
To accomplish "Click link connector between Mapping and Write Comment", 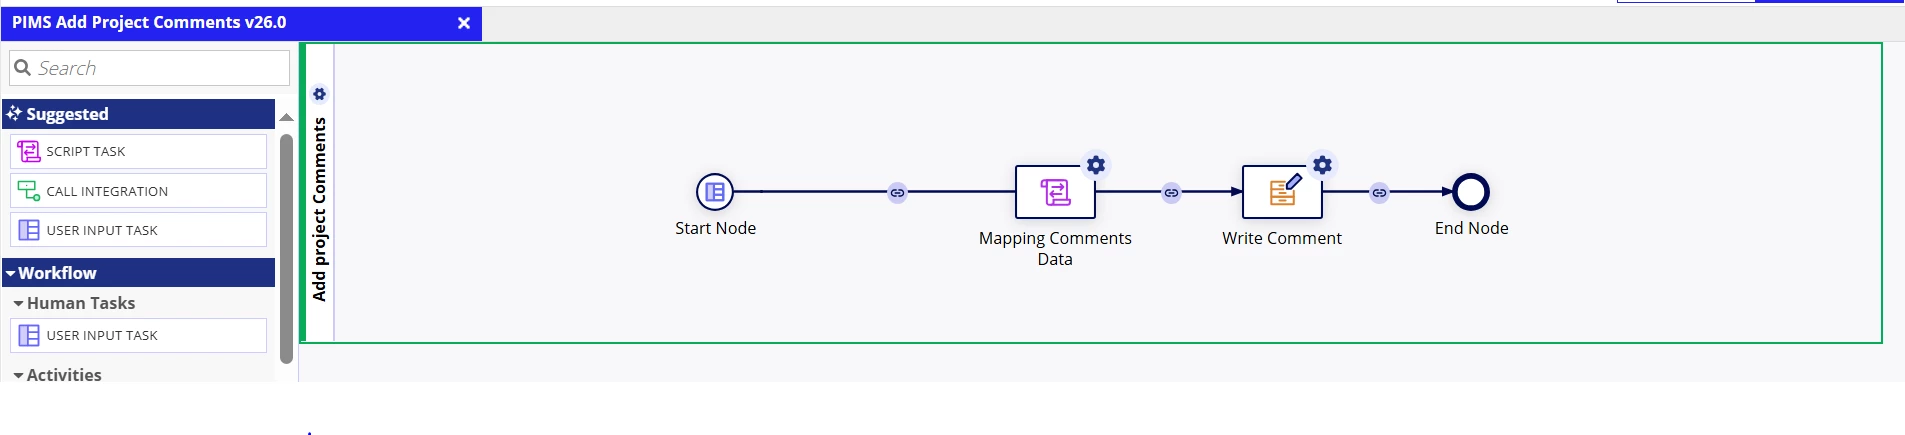I will click(1171, 192).
